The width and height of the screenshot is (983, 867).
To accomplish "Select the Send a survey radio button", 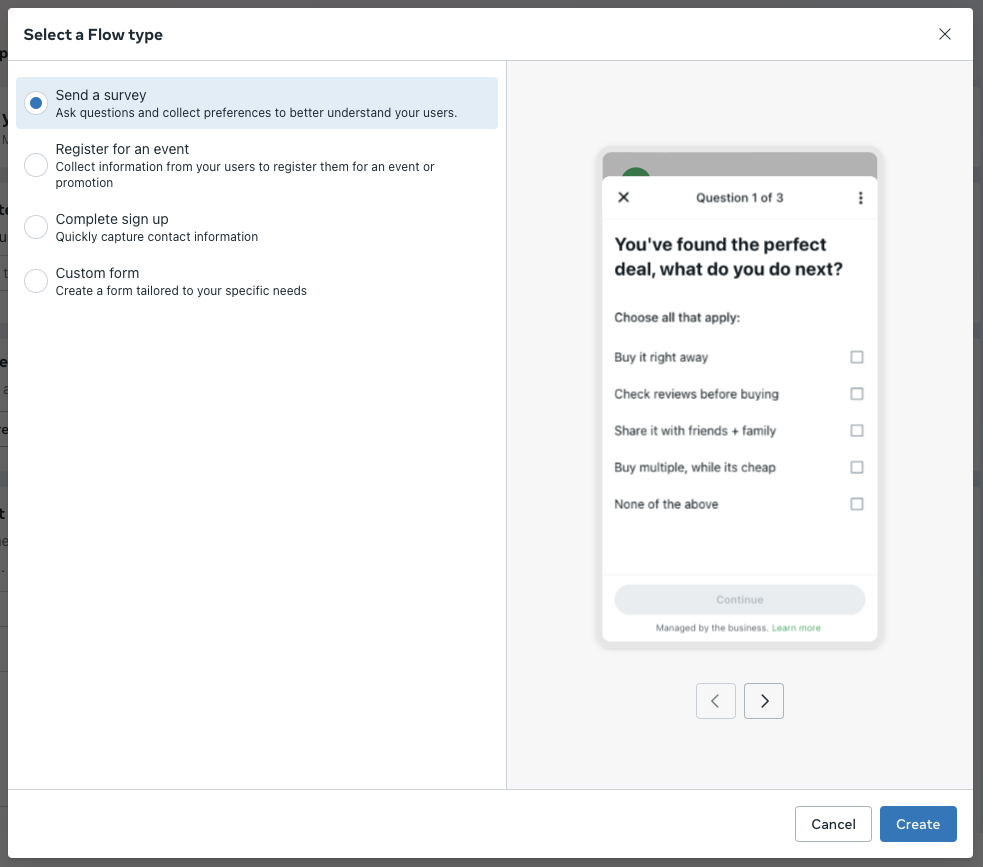I will [36, 103].
